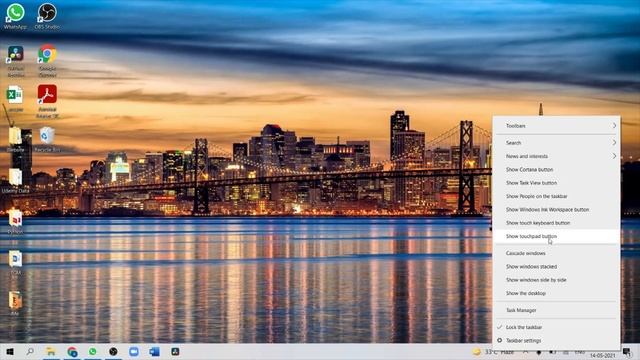This screenshot has height=360, width=640.
Task: Expand the Search submenu arrow
Action: click(614, 143)
